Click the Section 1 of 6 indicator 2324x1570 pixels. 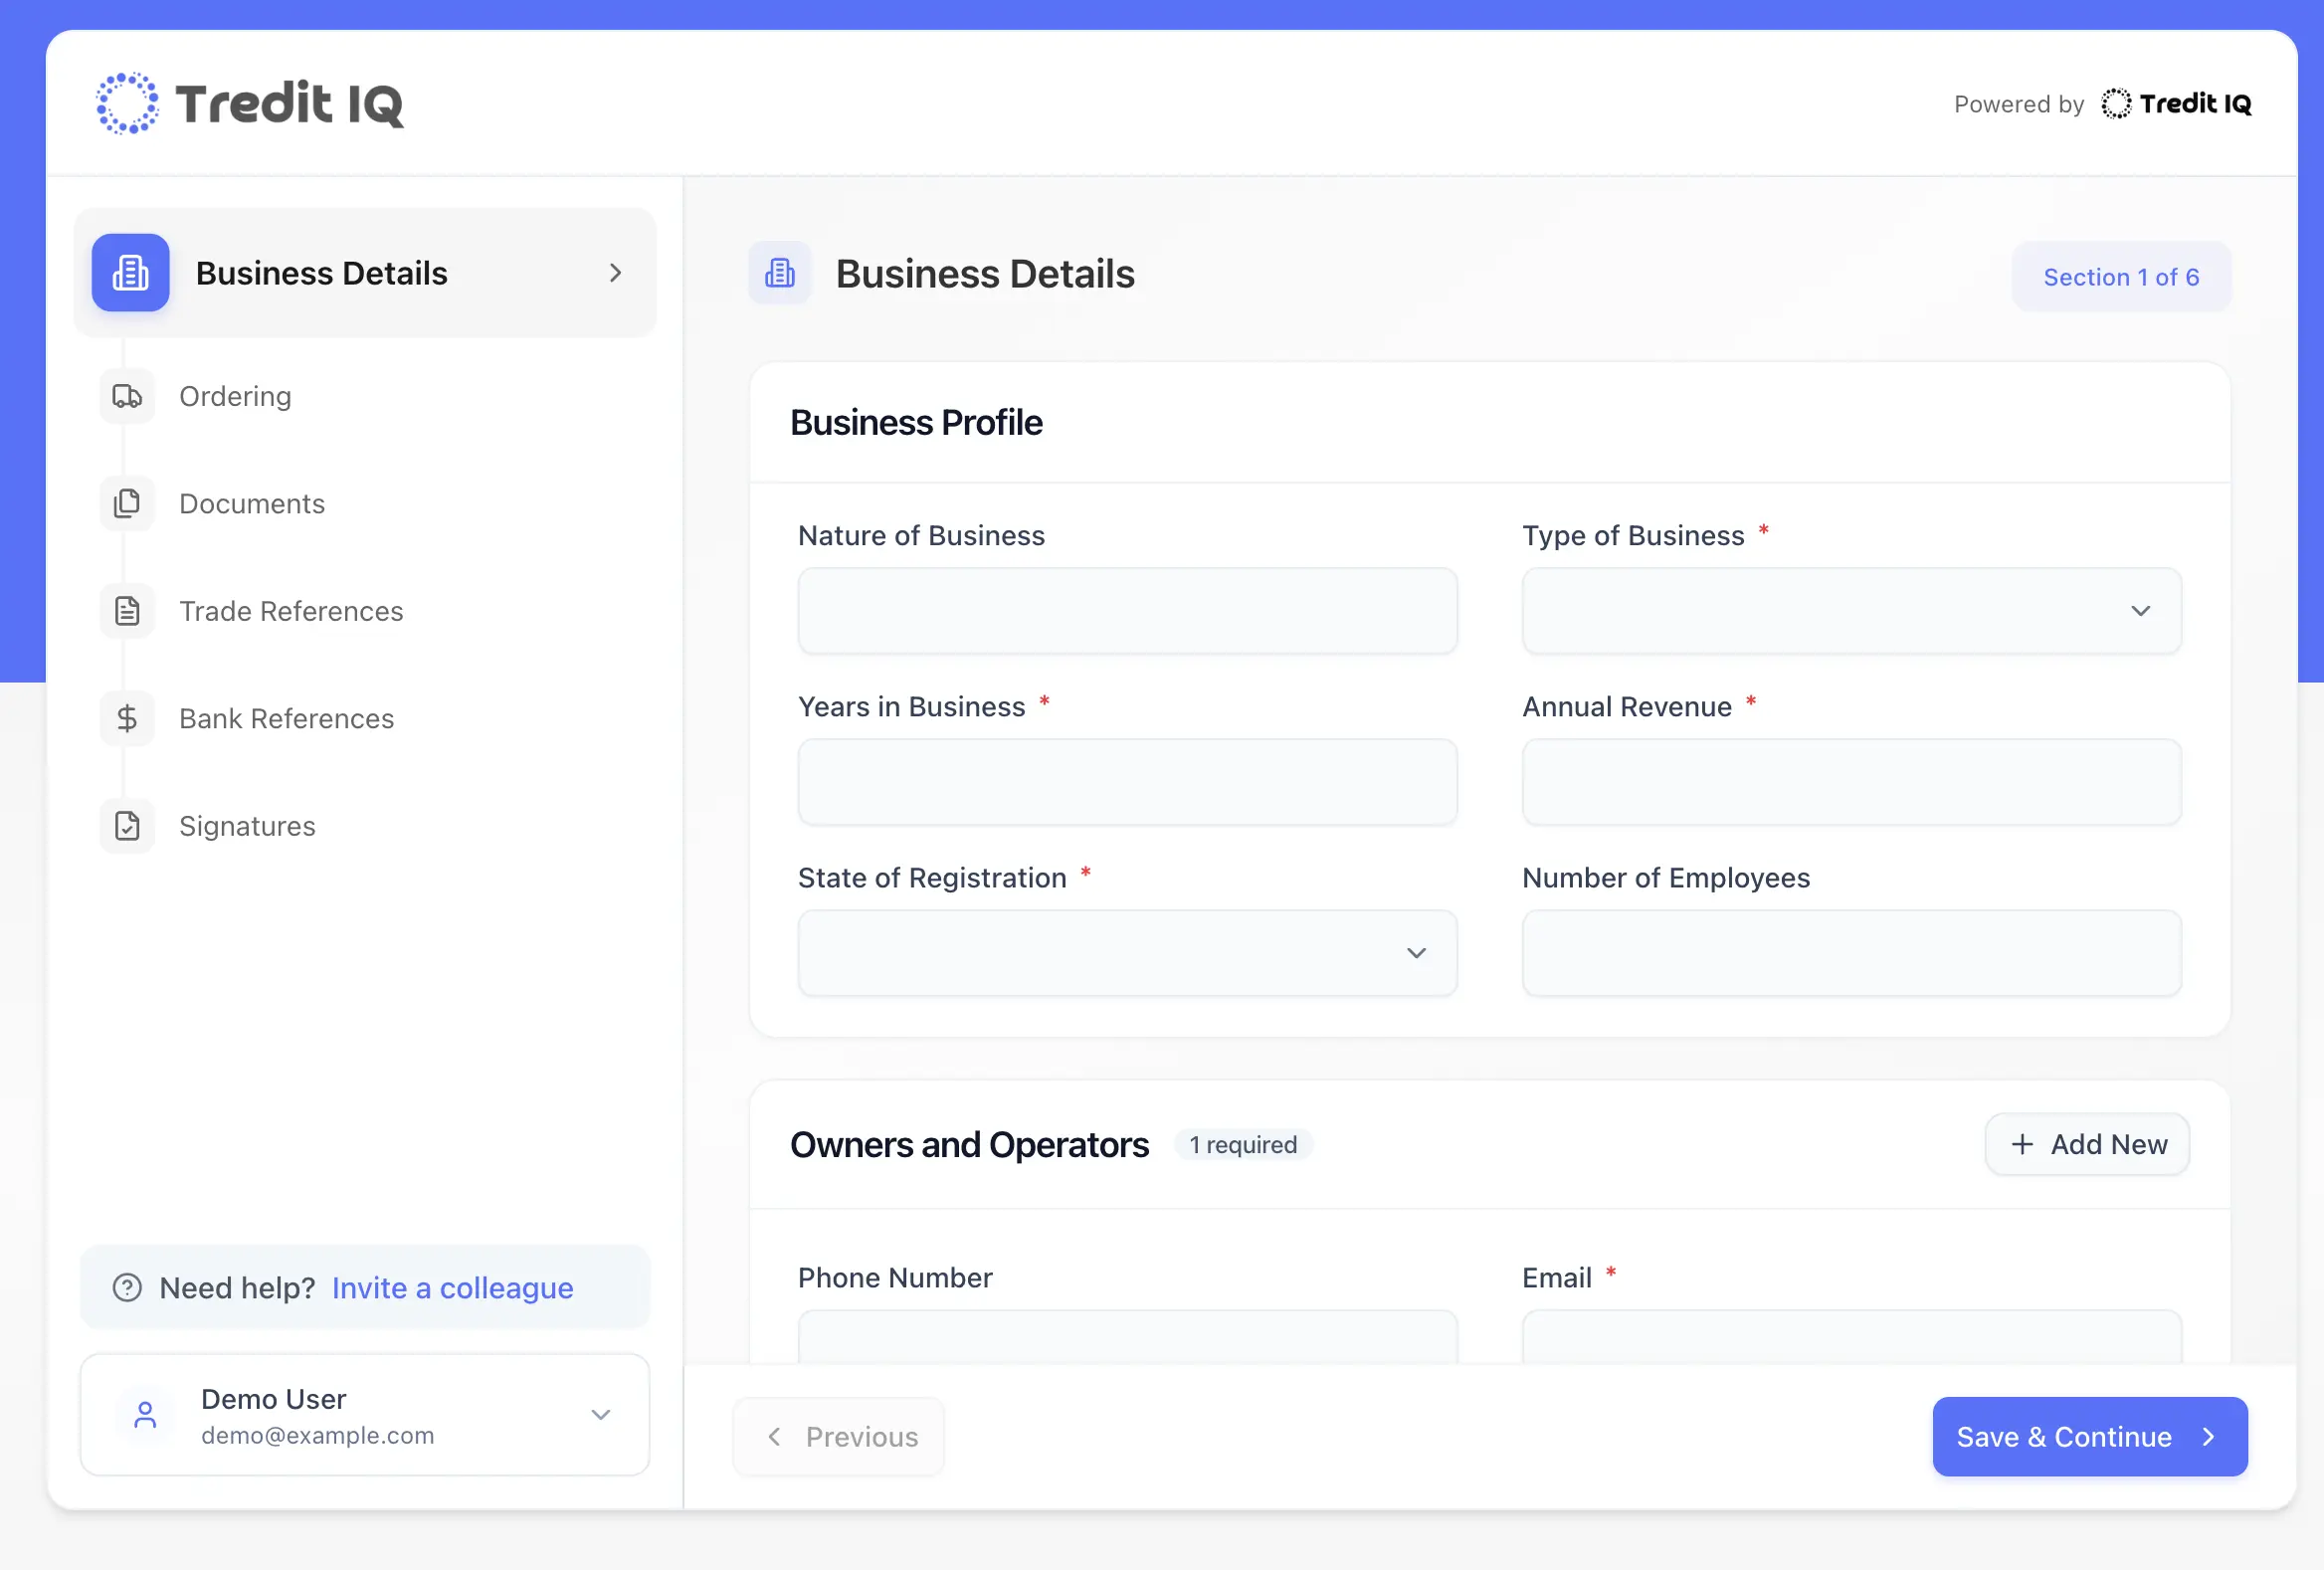click(x=2121, y=276)
